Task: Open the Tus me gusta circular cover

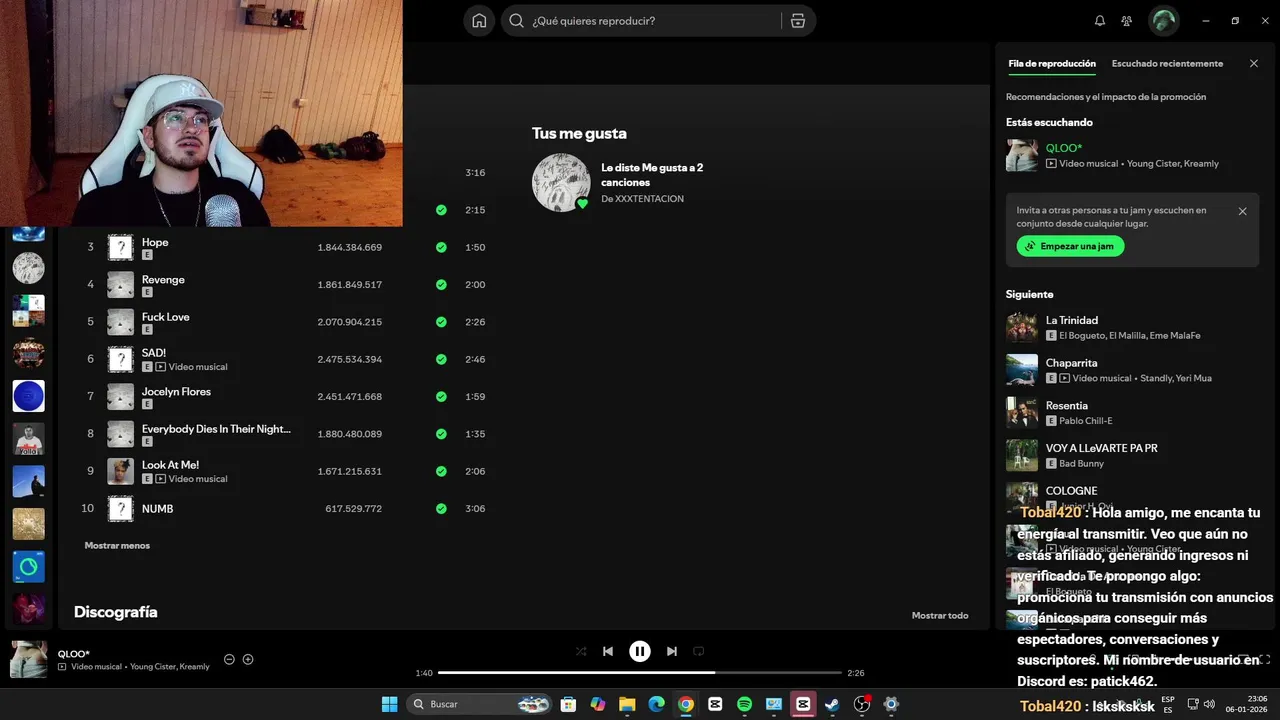Action: point(561,182)
